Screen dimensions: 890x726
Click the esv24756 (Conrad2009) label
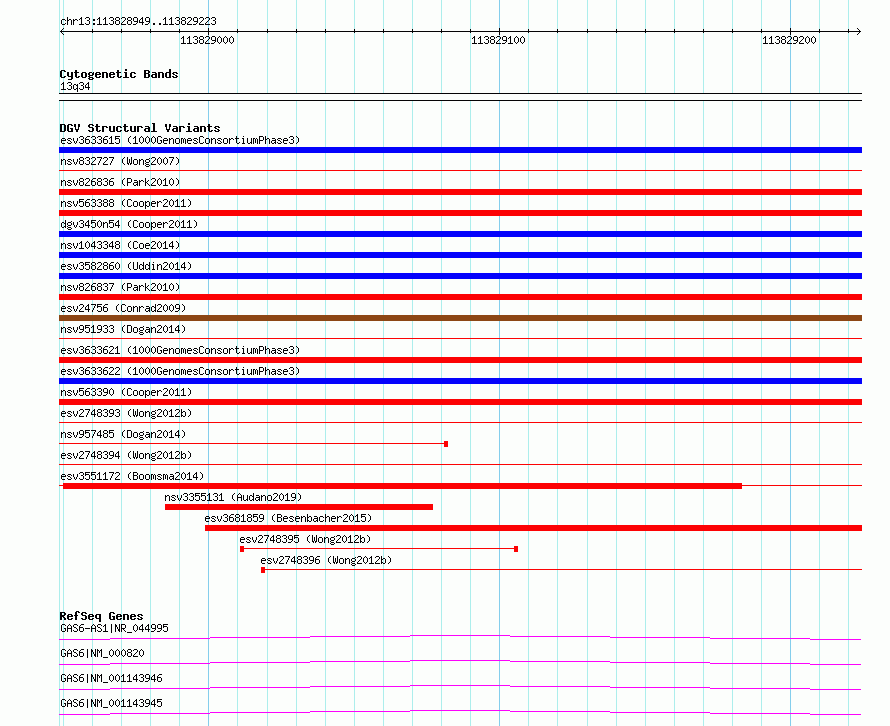123,308
